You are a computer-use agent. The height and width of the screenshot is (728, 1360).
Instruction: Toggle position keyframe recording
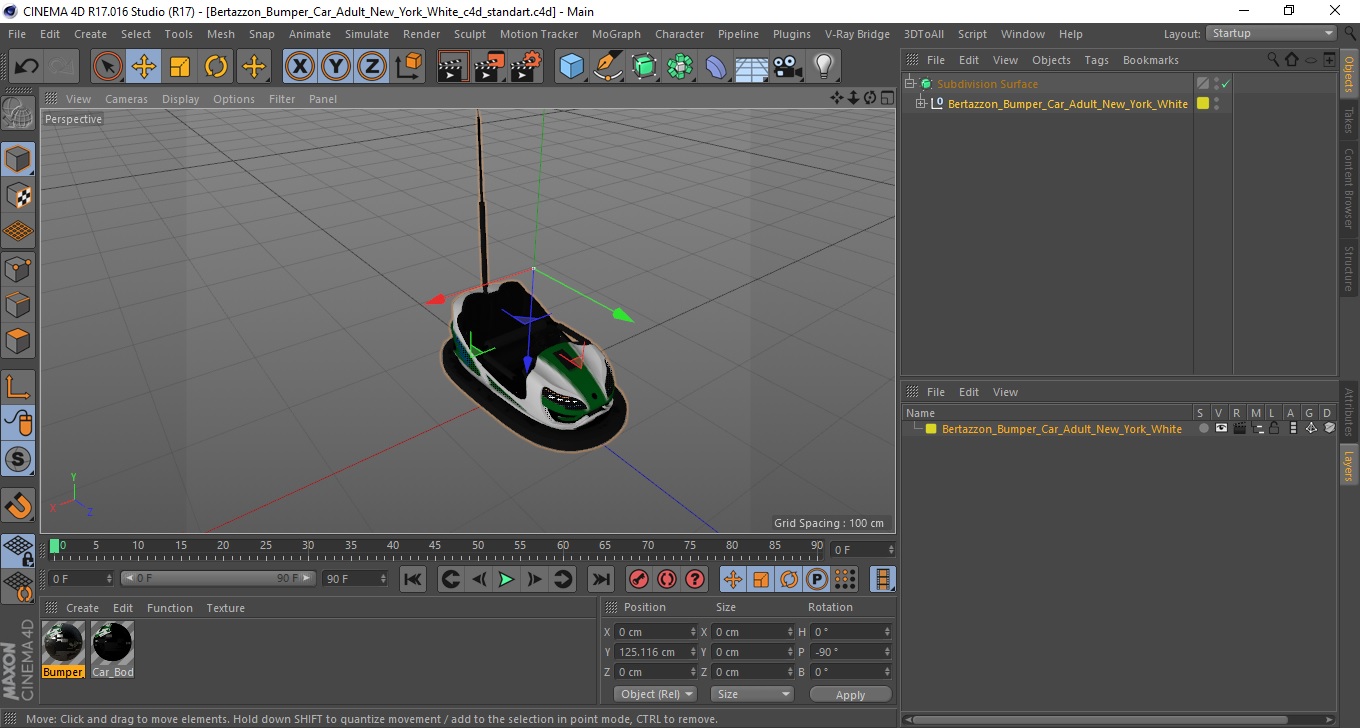[733, 579]
